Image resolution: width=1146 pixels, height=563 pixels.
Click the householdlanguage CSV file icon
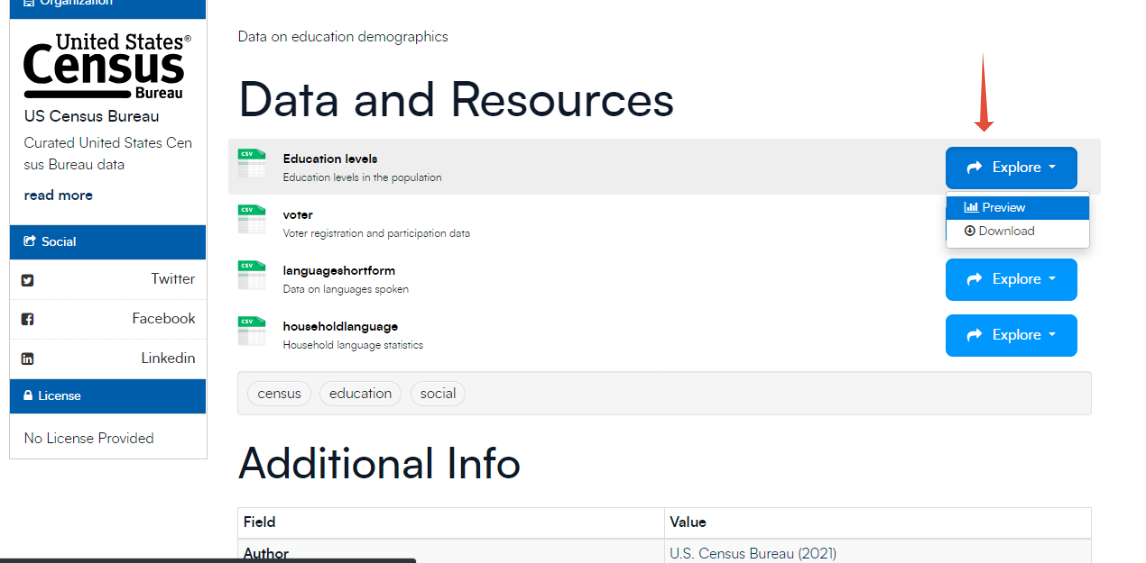coord(251,332)
